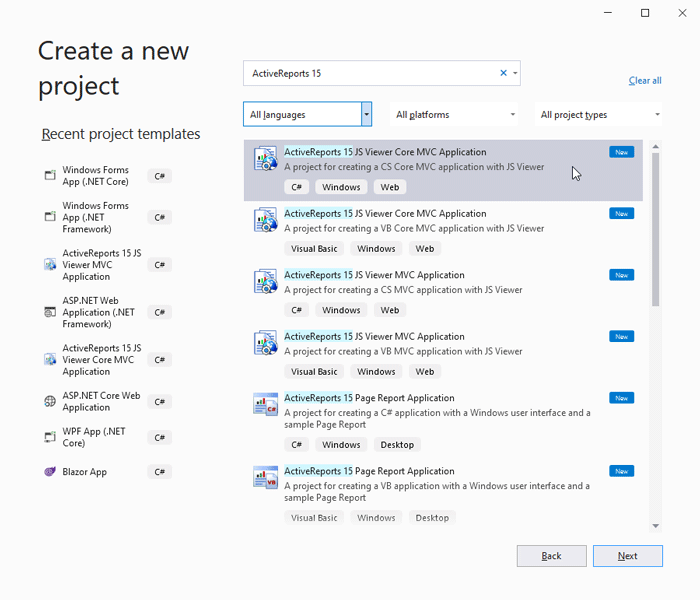
Task: Select C# Page Report Application template
Action: pos(443,422)
